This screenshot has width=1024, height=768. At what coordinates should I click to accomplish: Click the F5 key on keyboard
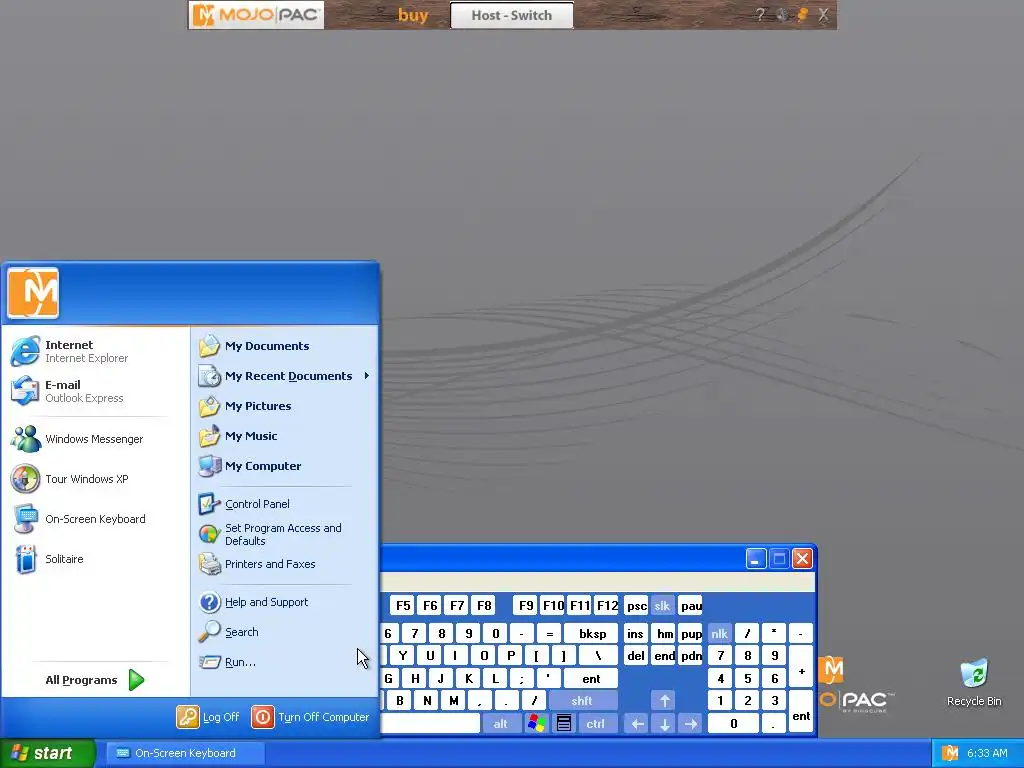click(404, 605)
